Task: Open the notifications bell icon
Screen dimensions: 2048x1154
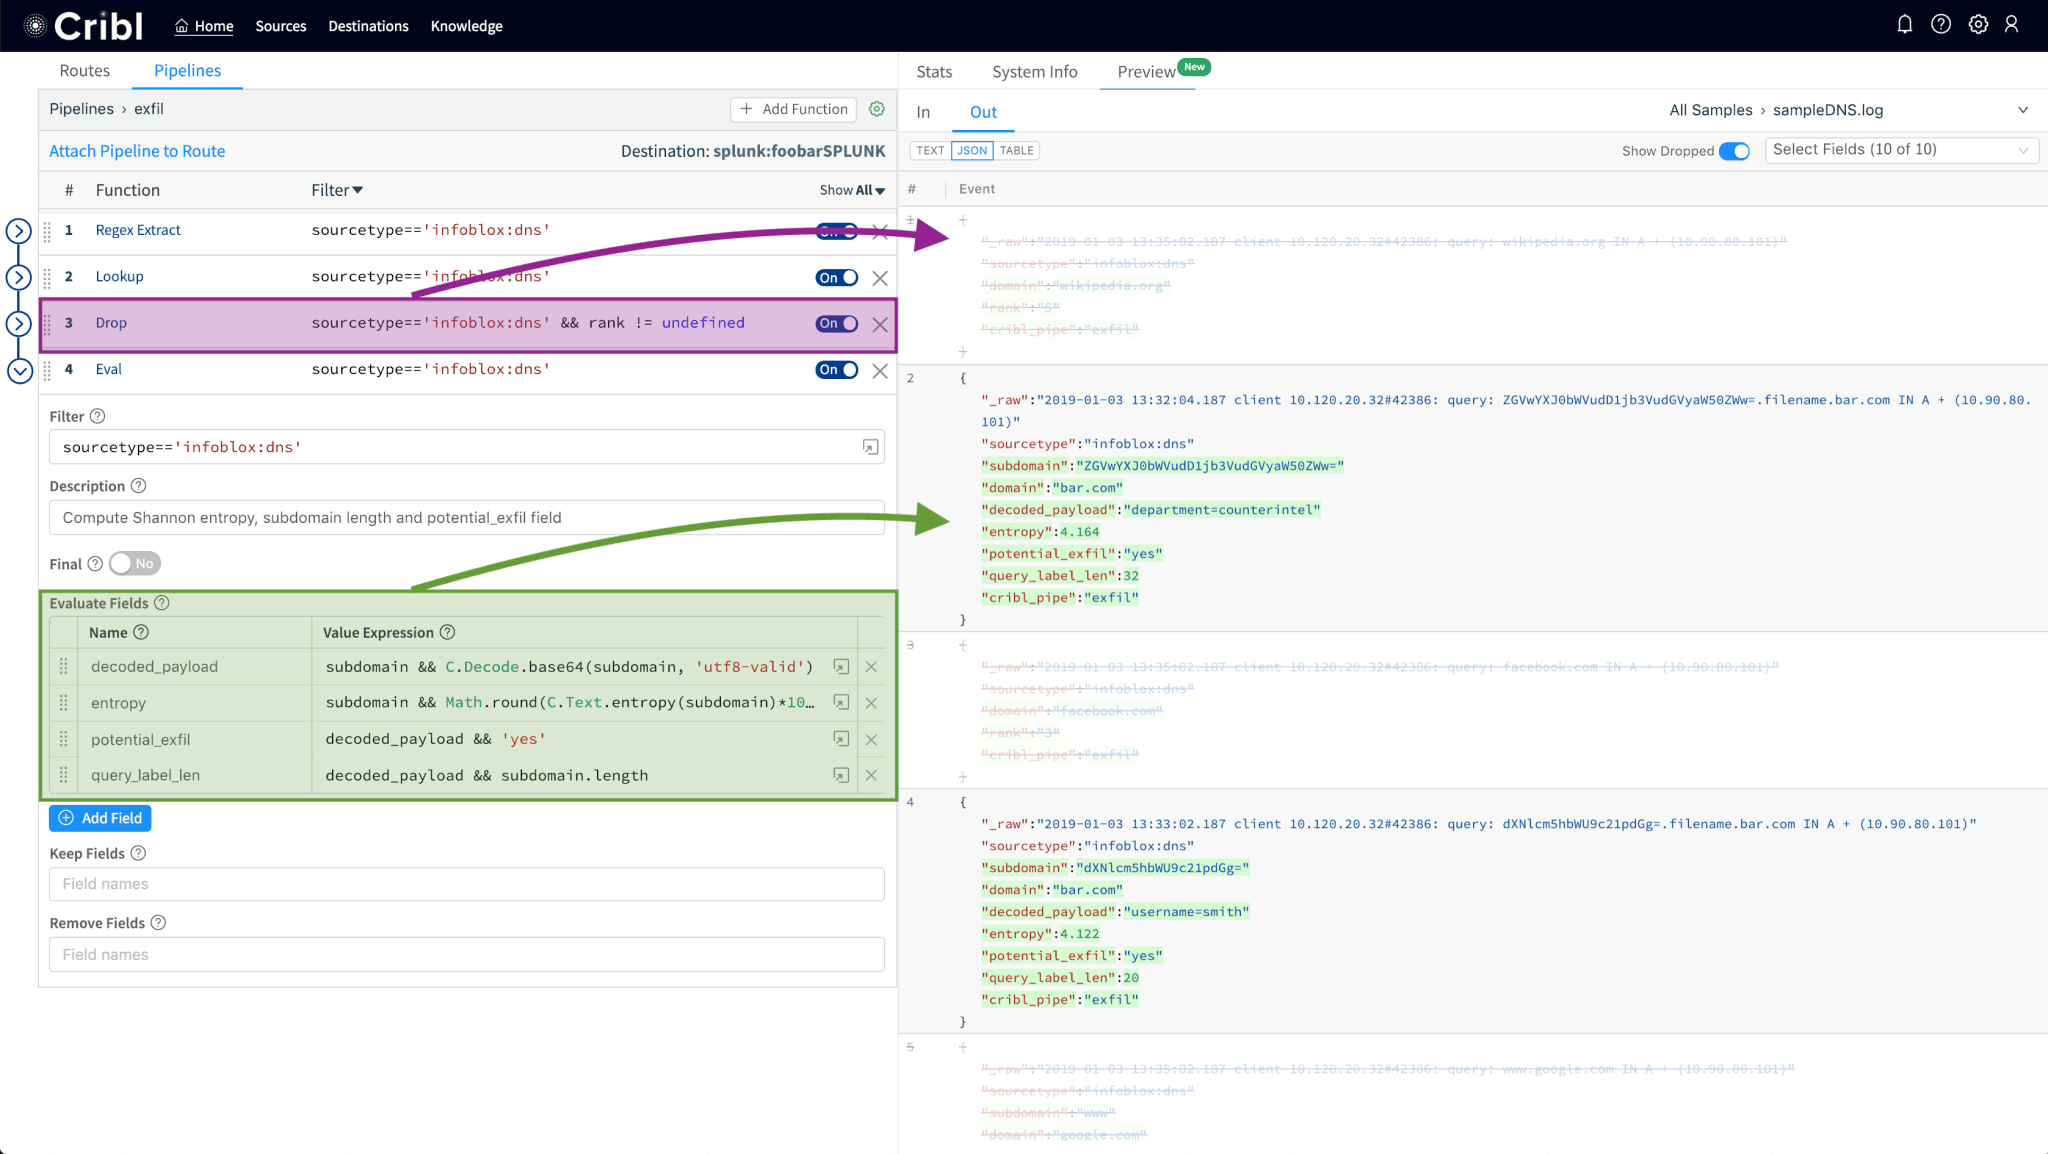Action: pos(1904,25)
